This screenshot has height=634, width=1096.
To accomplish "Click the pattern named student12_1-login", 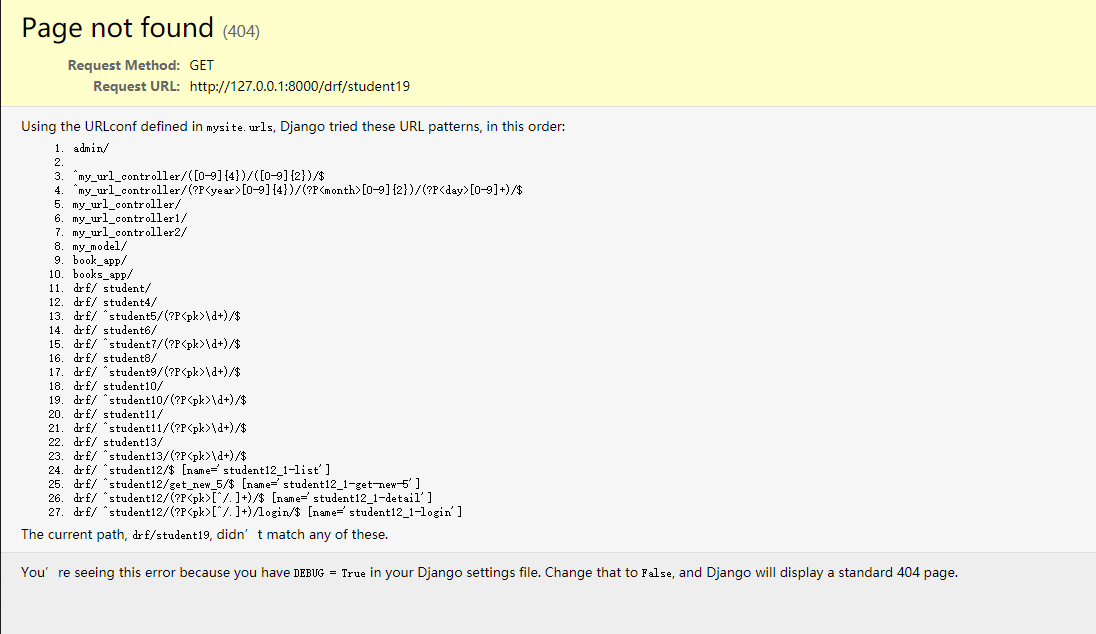I will pos(268,512).
